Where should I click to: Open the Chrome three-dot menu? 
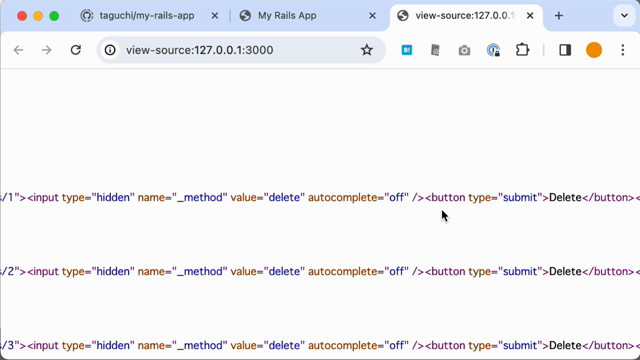click(622, 50)
